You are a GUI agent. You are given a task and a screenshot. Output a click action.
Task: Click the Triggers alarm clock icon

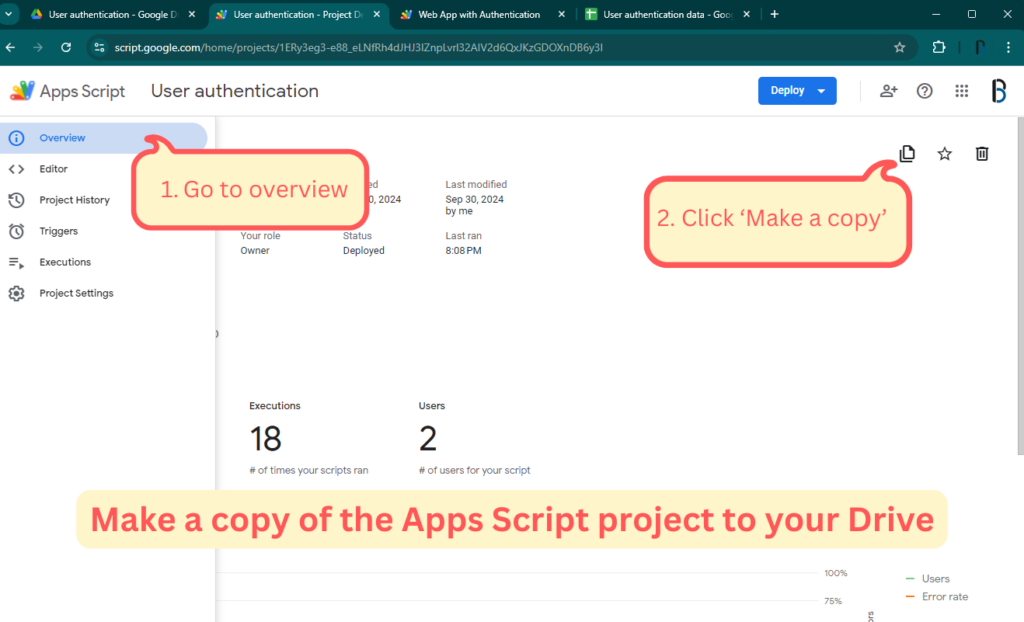pyautogui.click(x=16, y=231)
